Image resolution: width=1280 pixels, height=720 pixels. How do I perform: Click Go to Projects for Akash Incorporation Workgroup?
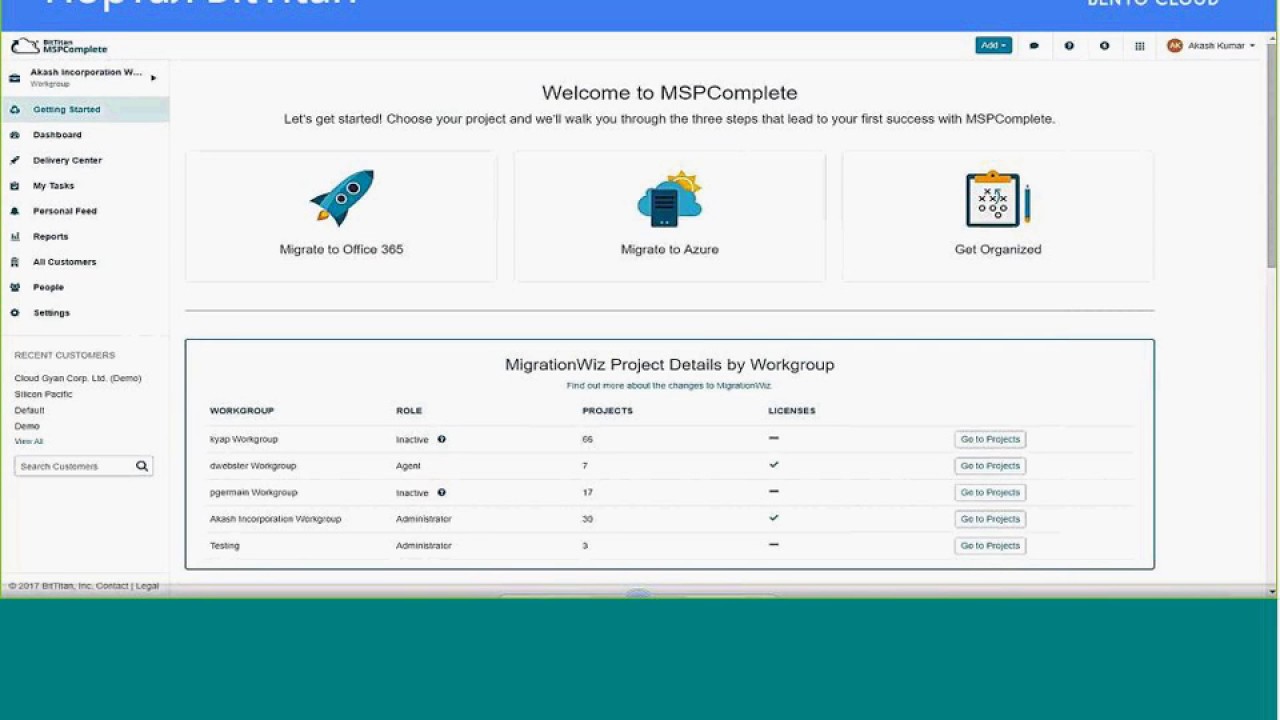point(990,519)
